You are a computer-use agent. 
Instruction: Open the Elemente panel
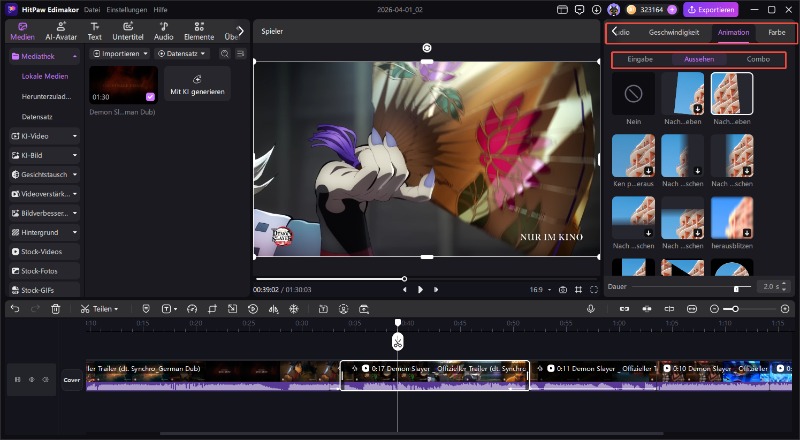199,31
